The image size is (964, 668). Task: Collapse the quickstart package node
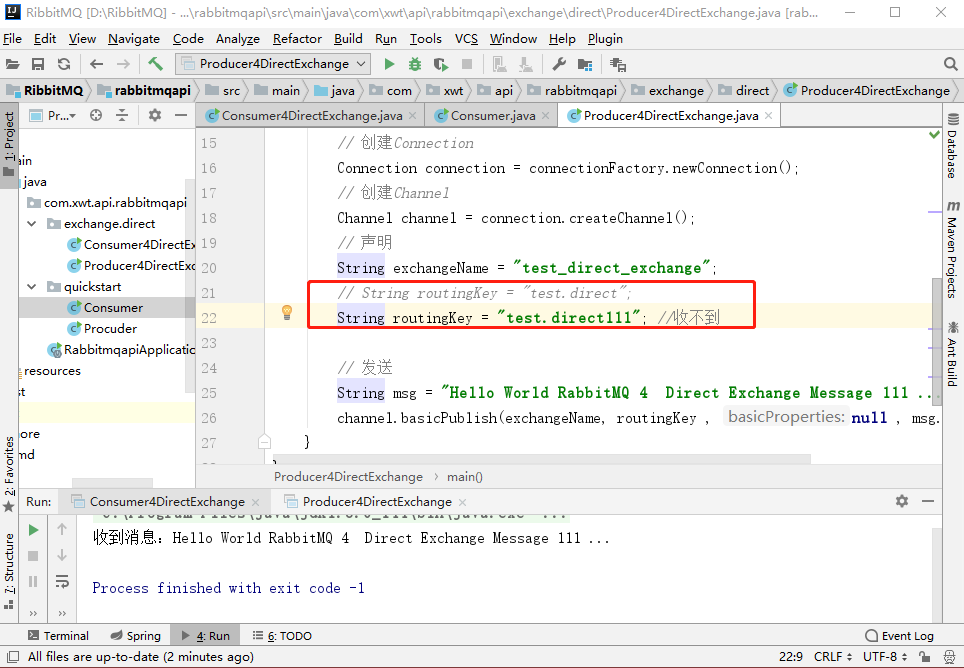pos(32,286)
